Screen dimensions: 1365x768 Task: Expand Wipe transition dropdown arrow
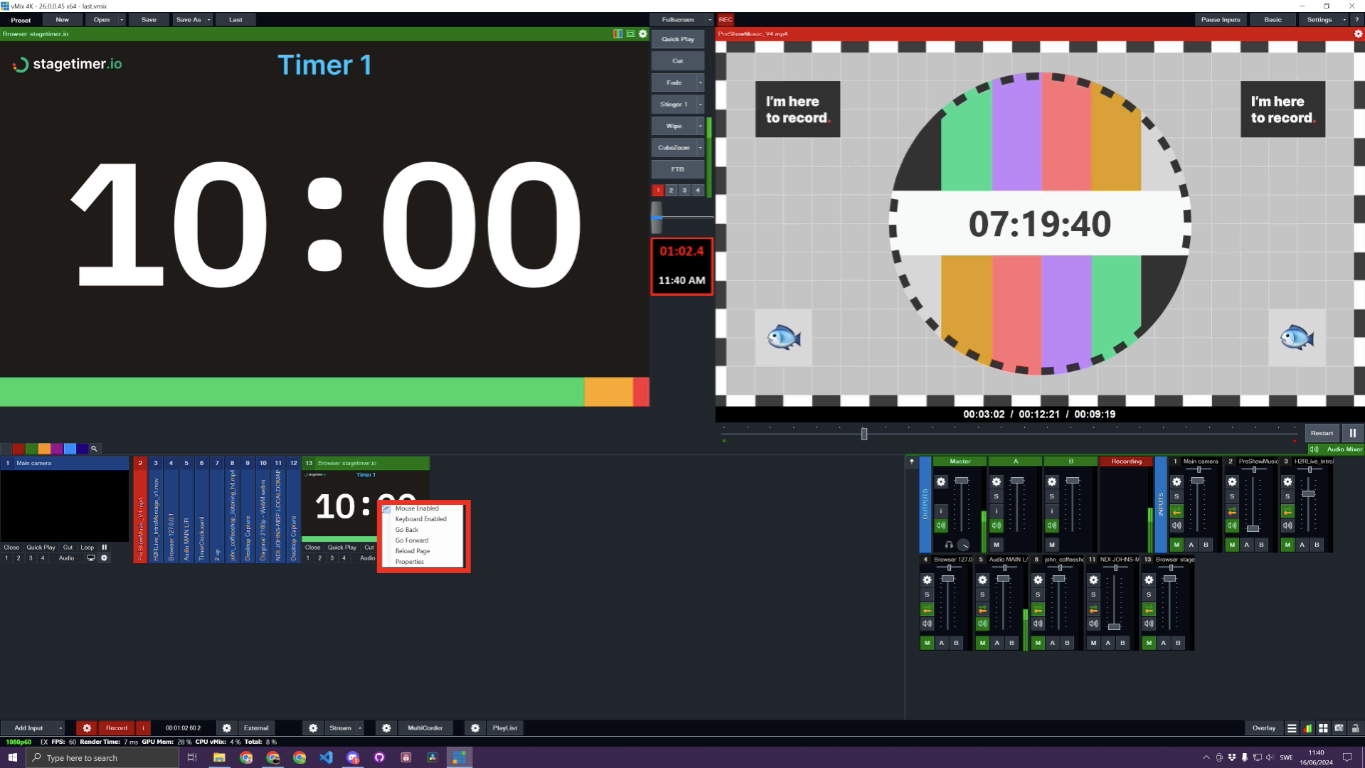pos(700,126)
